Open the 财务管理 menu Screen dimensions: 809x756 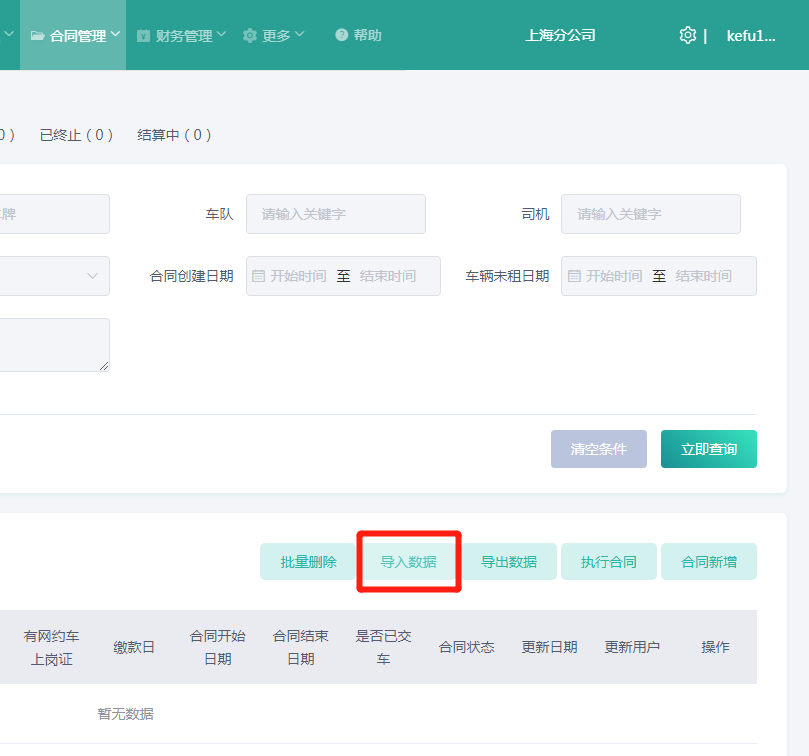point(182,35)
